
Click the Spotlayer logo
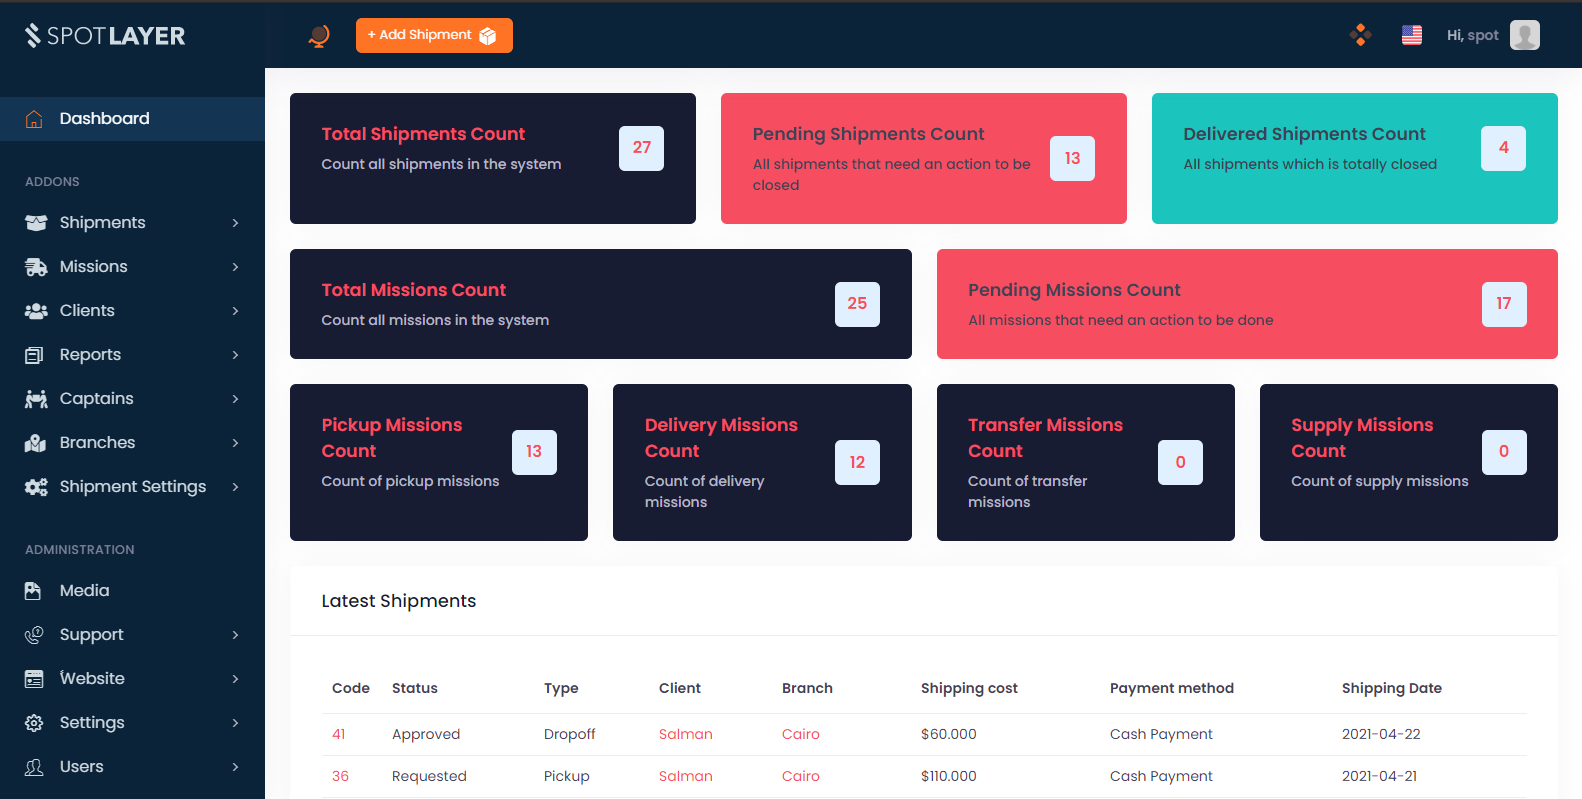coord(105,36)
